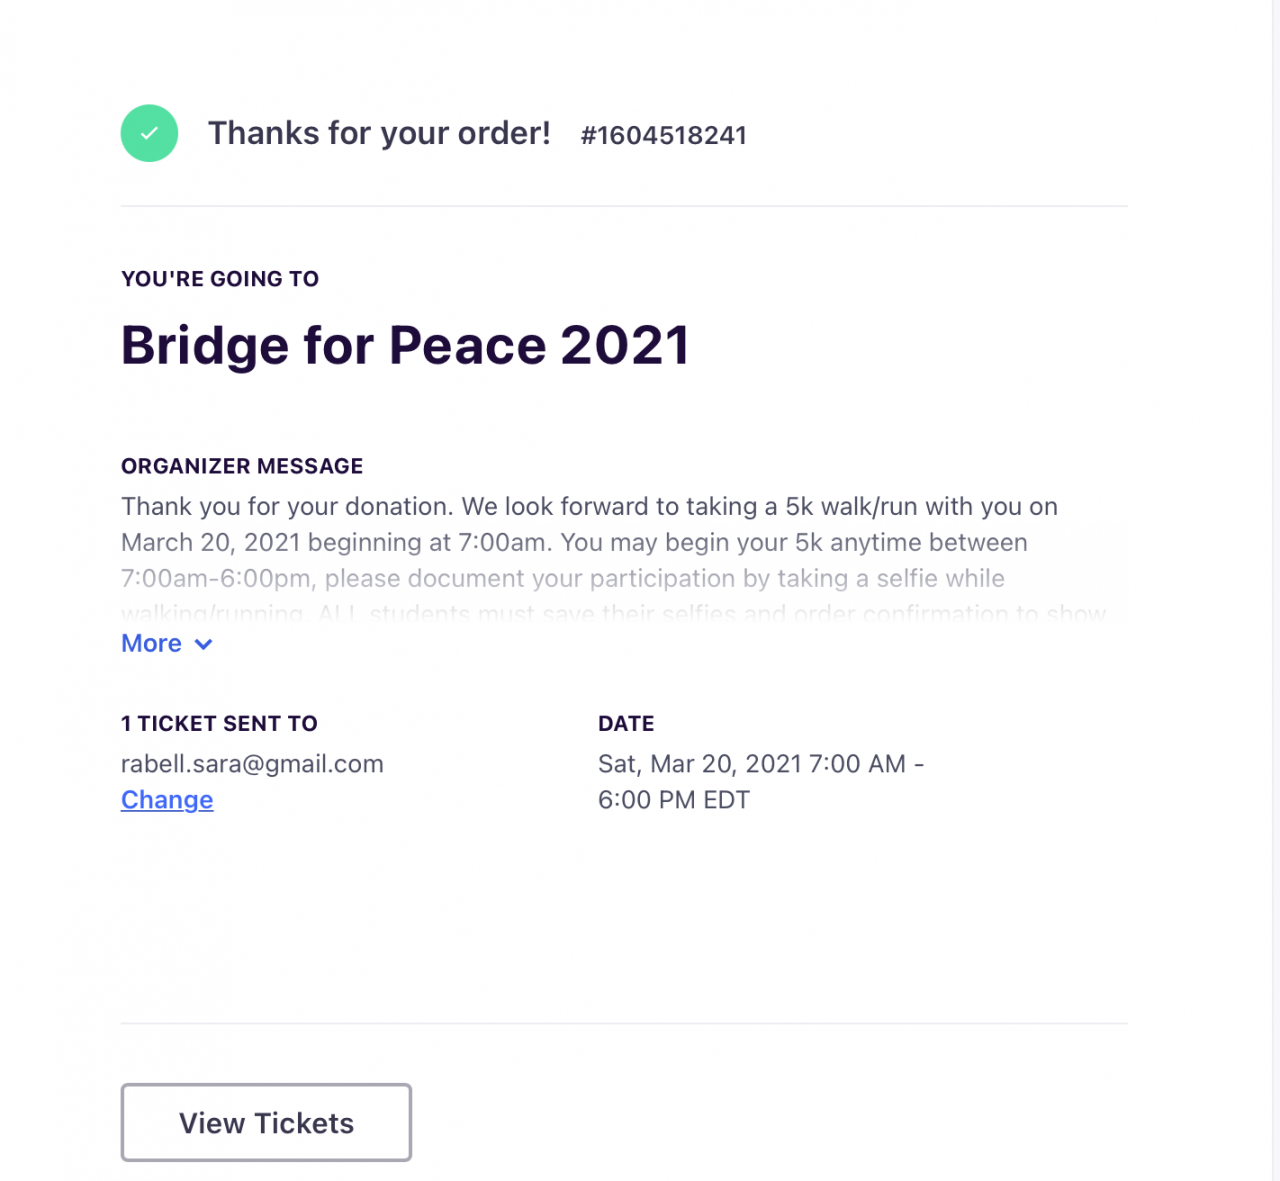Click the Bridge for Peace 2021 title
Screen dimensions: 1280x1181
405,346
